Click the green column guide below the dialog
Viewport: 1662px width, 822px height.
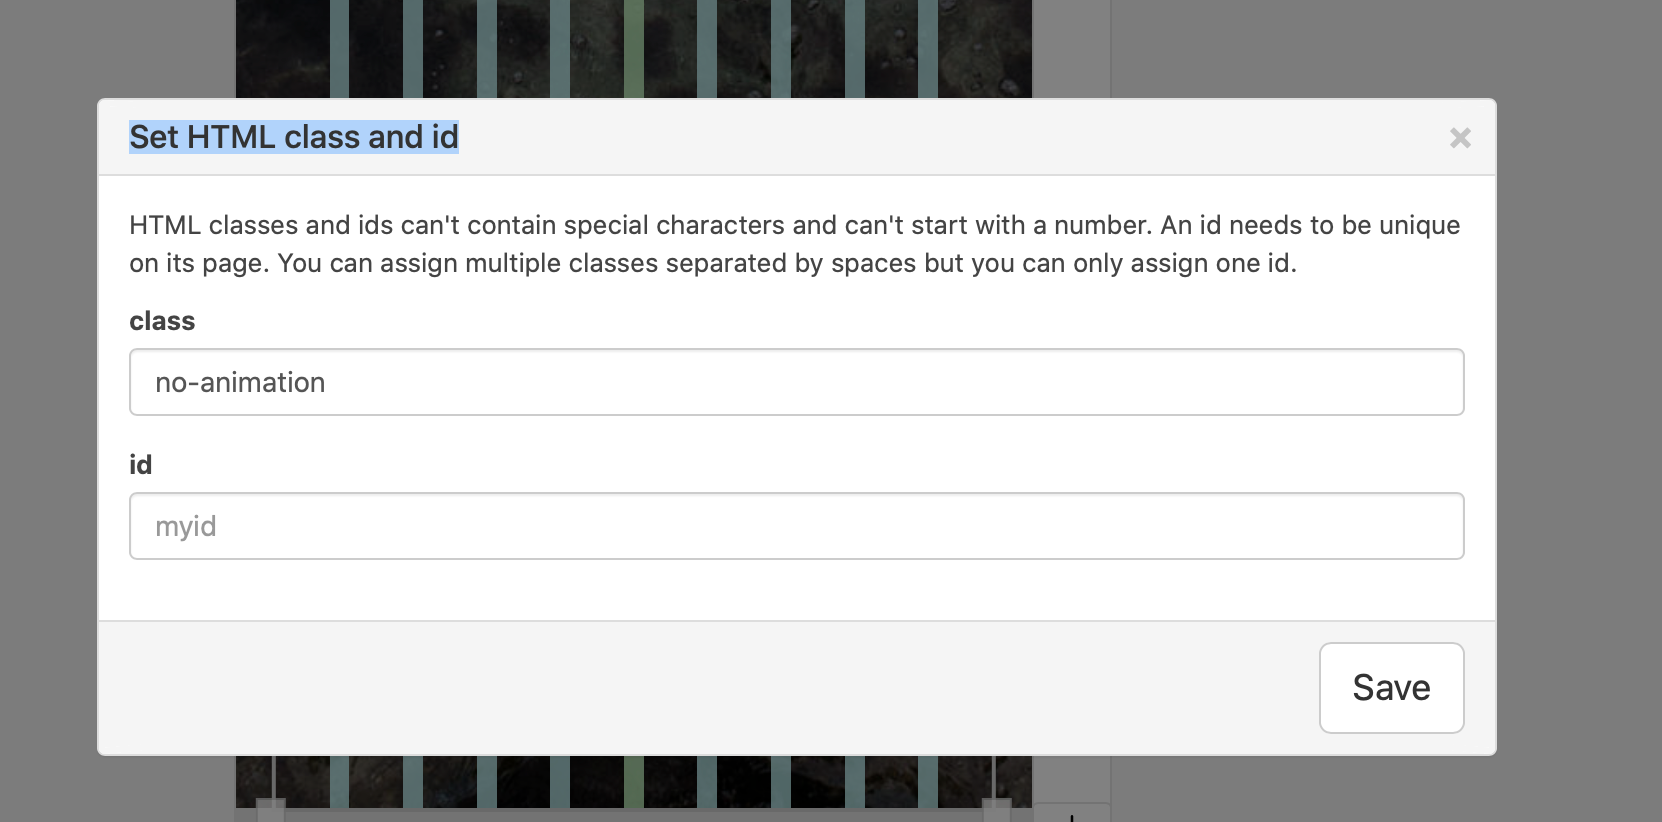coord(633,781)
